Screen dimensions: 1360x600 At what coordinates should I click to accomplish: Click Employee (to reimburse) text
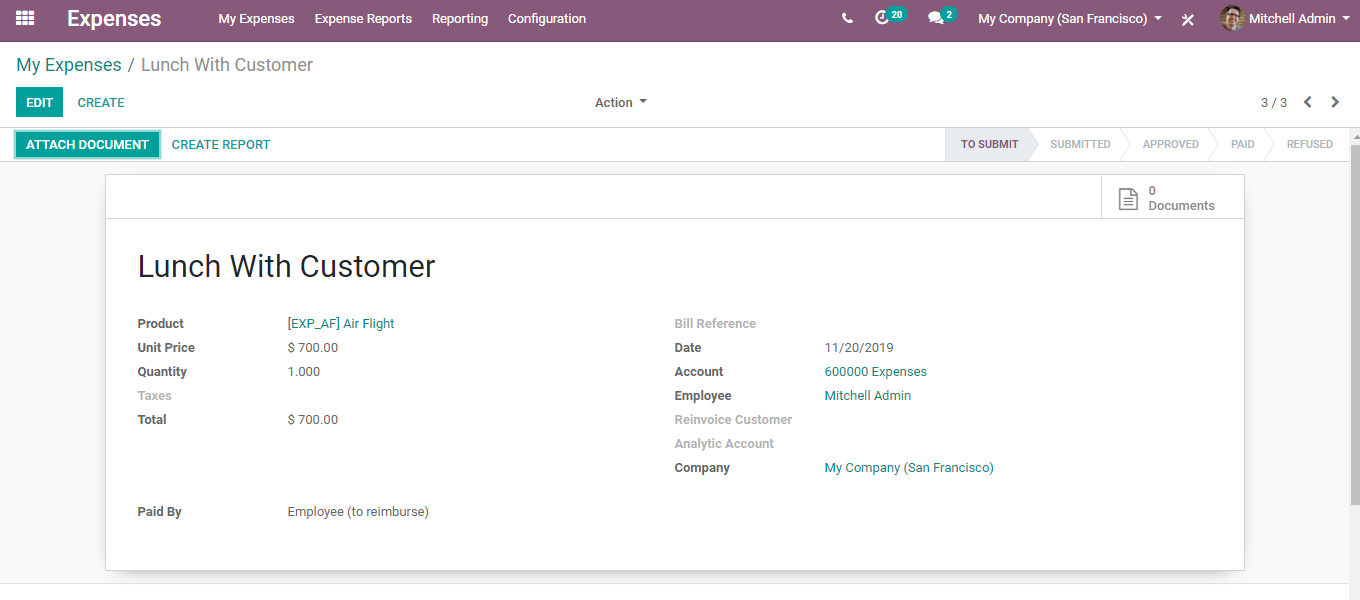pos(358,511)
